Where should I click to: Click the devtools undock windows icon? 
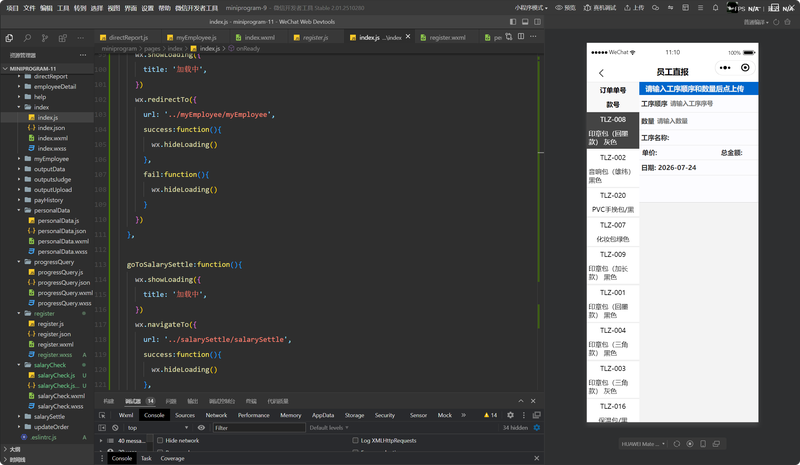(x=537, y=415)
